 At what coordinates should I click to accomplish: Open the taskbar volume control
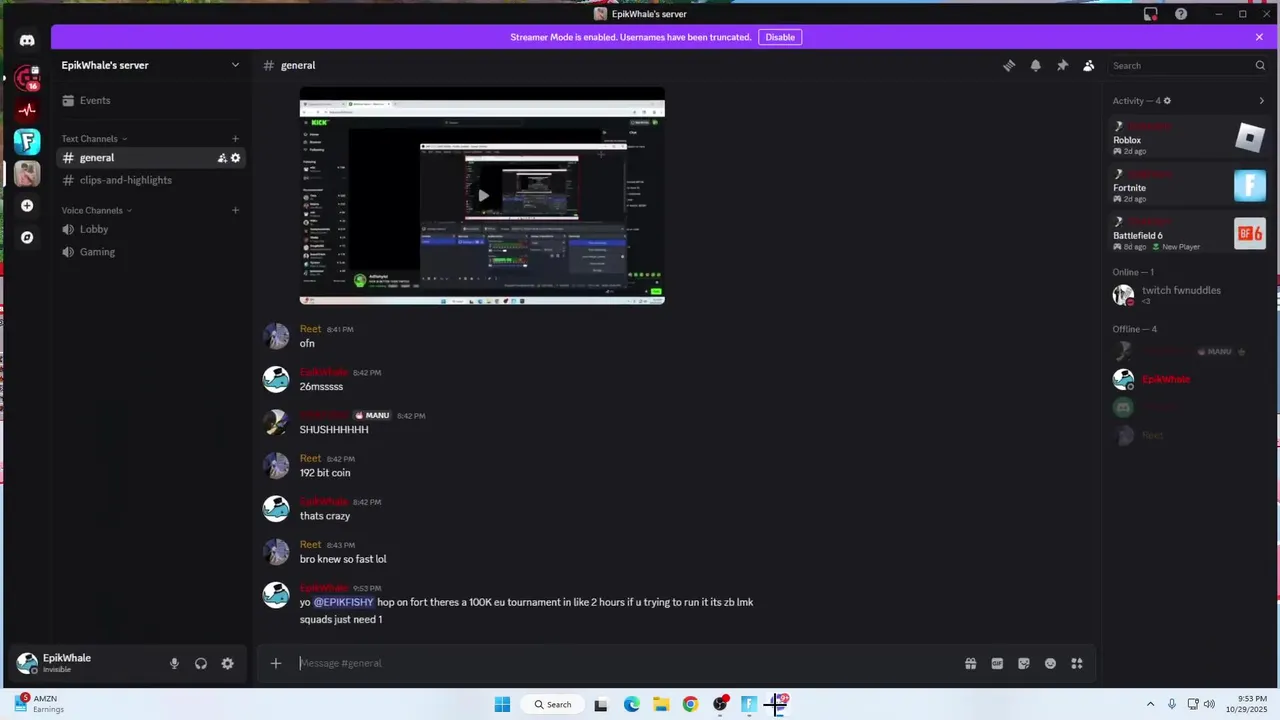click(1209, 704)
